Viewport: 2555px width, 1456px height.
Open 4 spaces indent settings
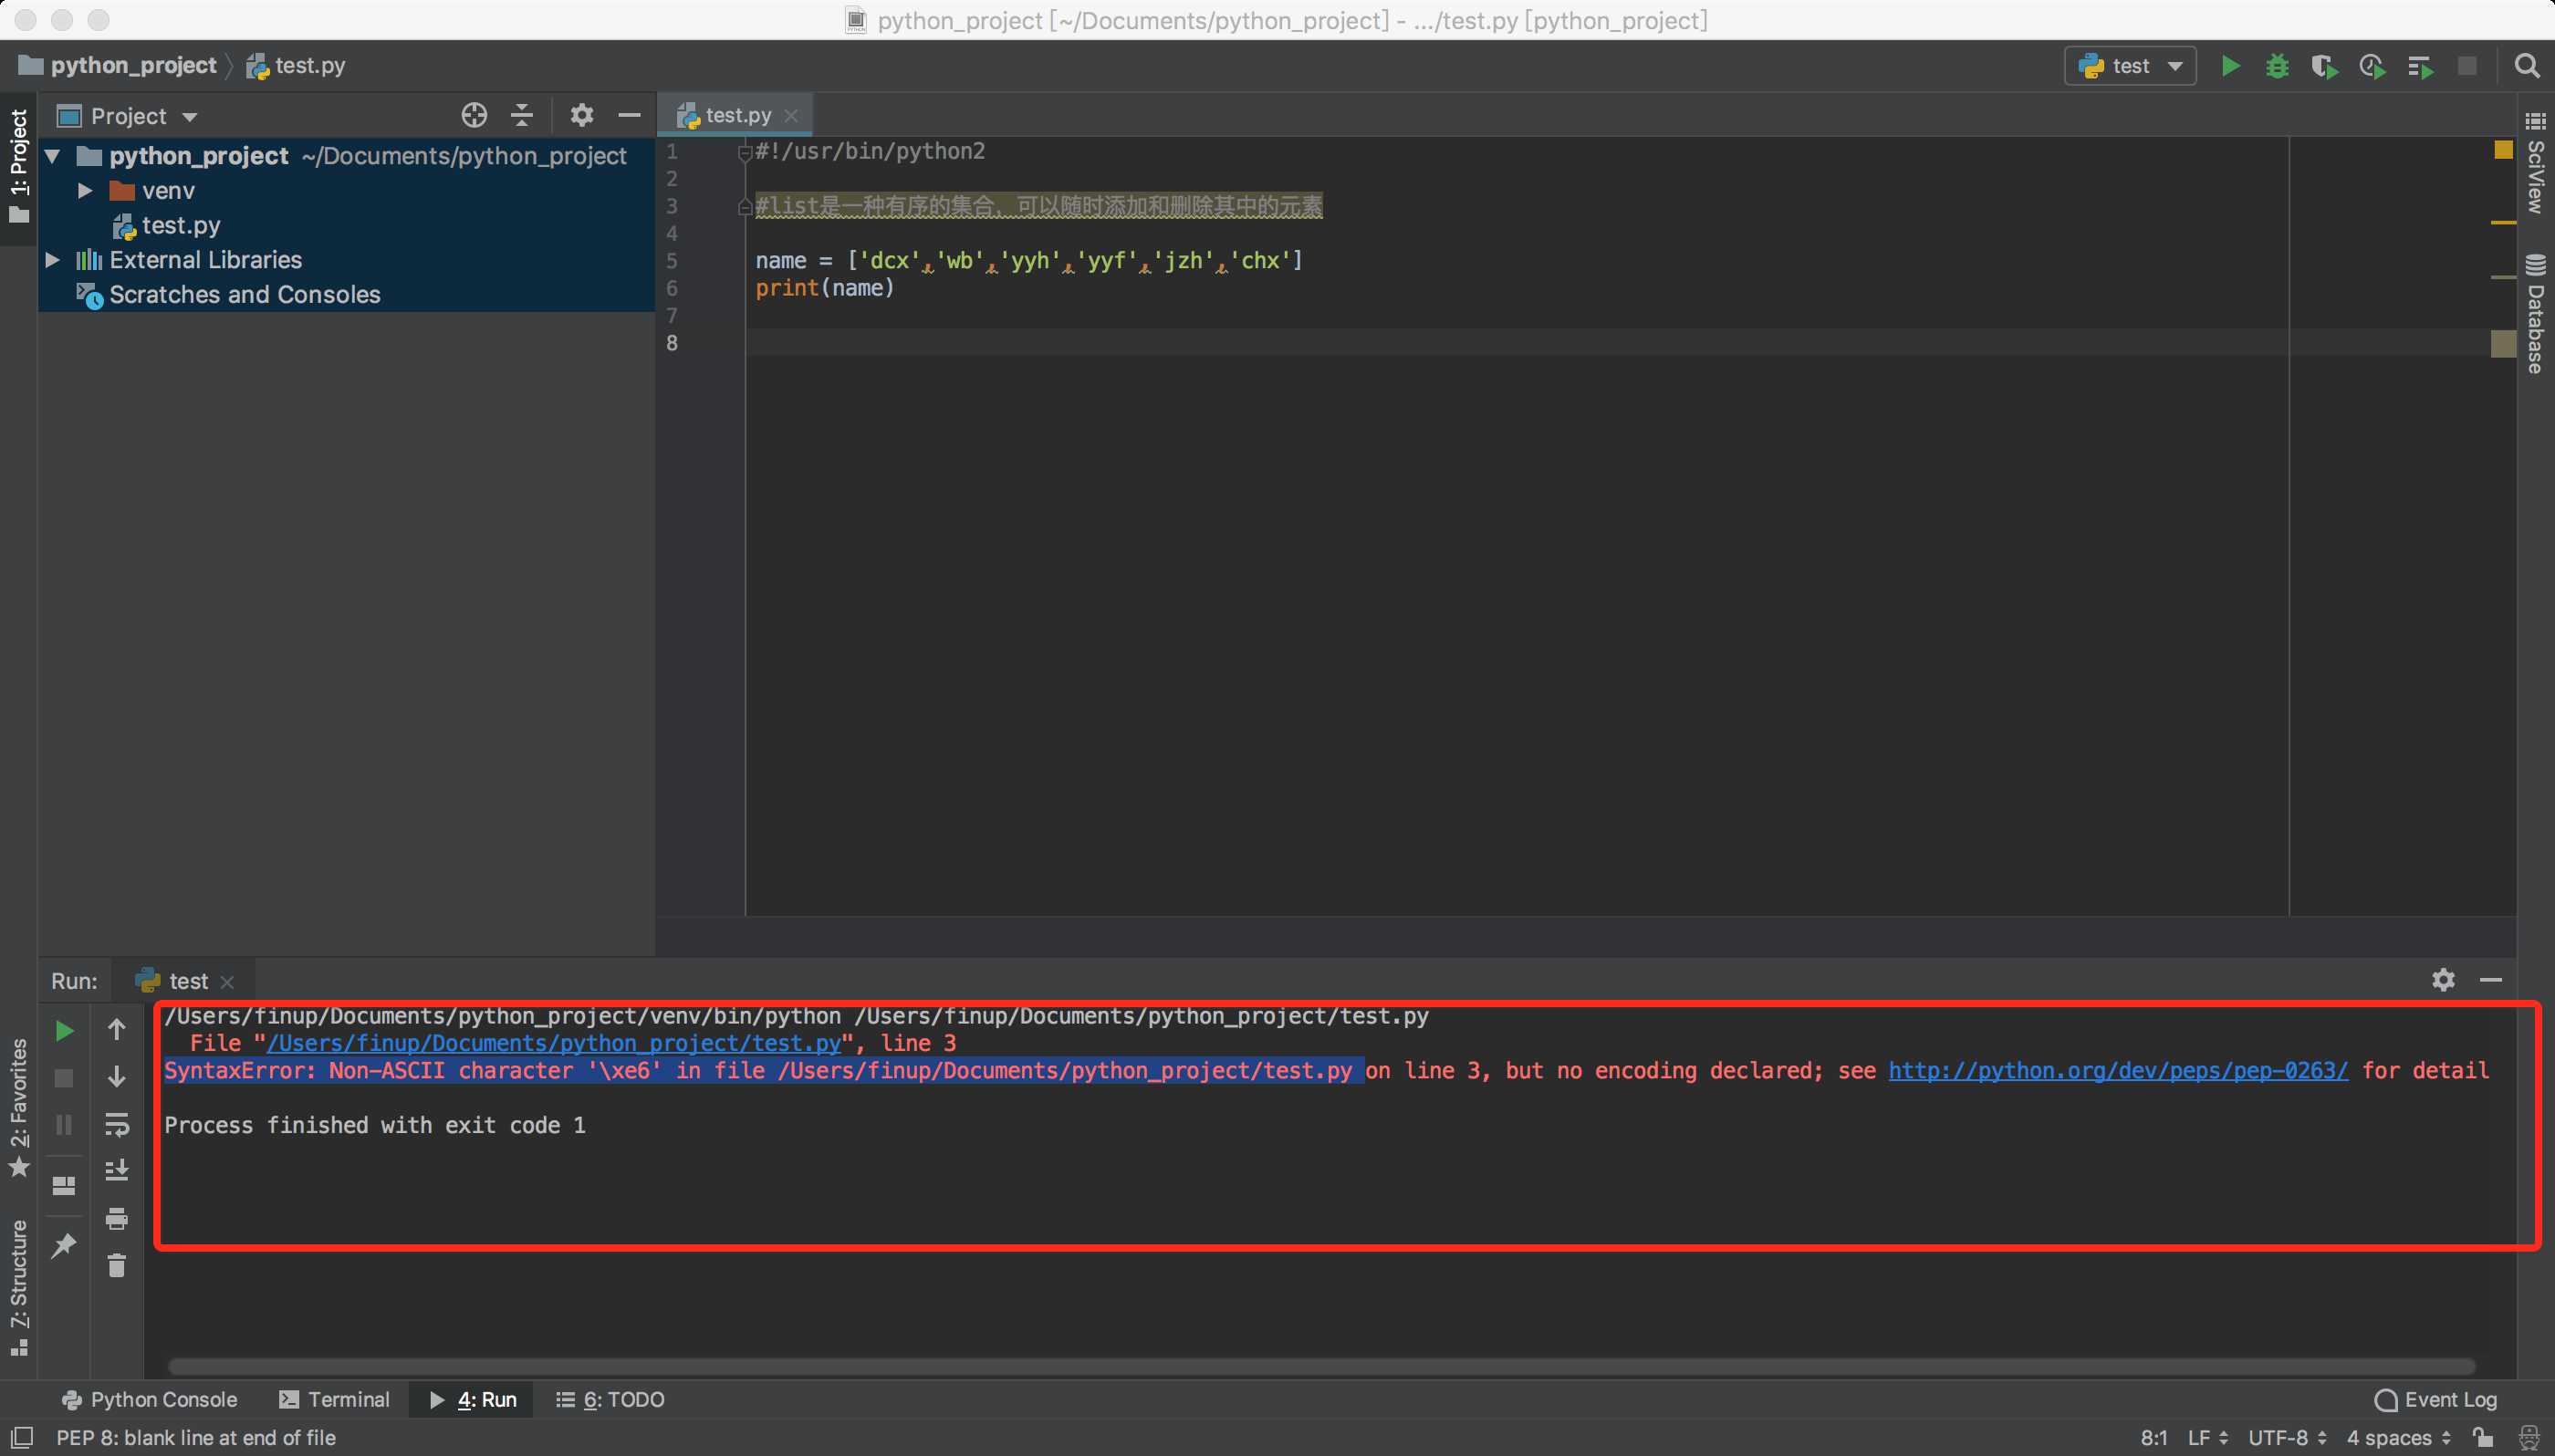point(2398,1437)
